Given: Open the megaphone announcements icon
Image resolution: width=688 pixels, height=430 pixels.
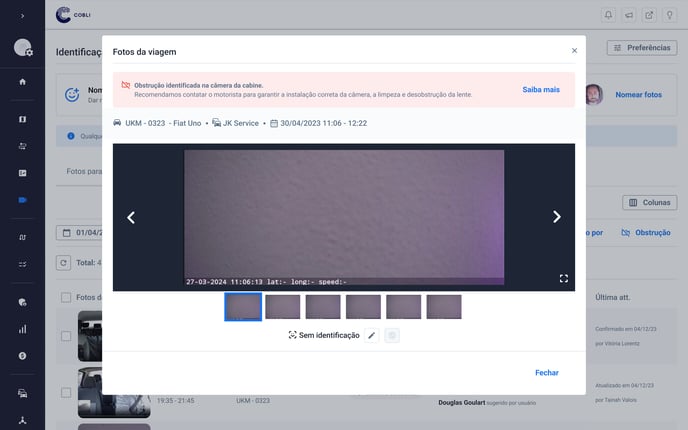Looking at the screenshot, I should tap(629, 15).
